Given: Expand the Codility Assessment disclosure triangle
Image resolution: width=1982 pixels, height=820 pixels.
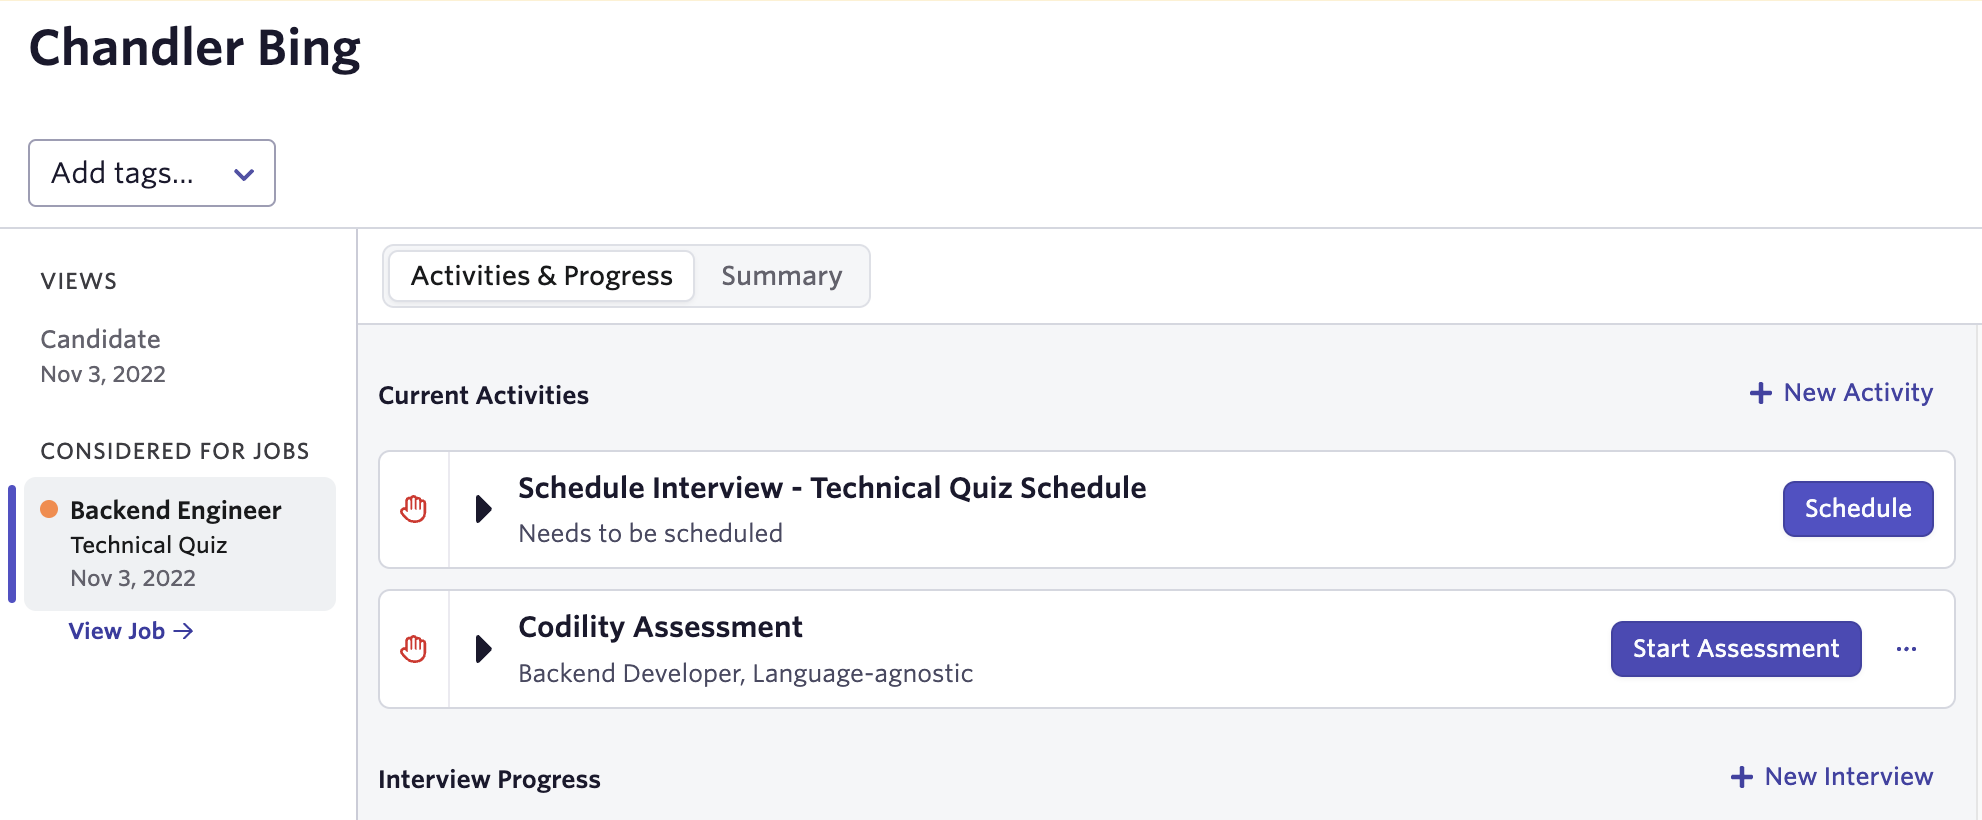Looking at the screenshot, I should click(x=484, y=649).
